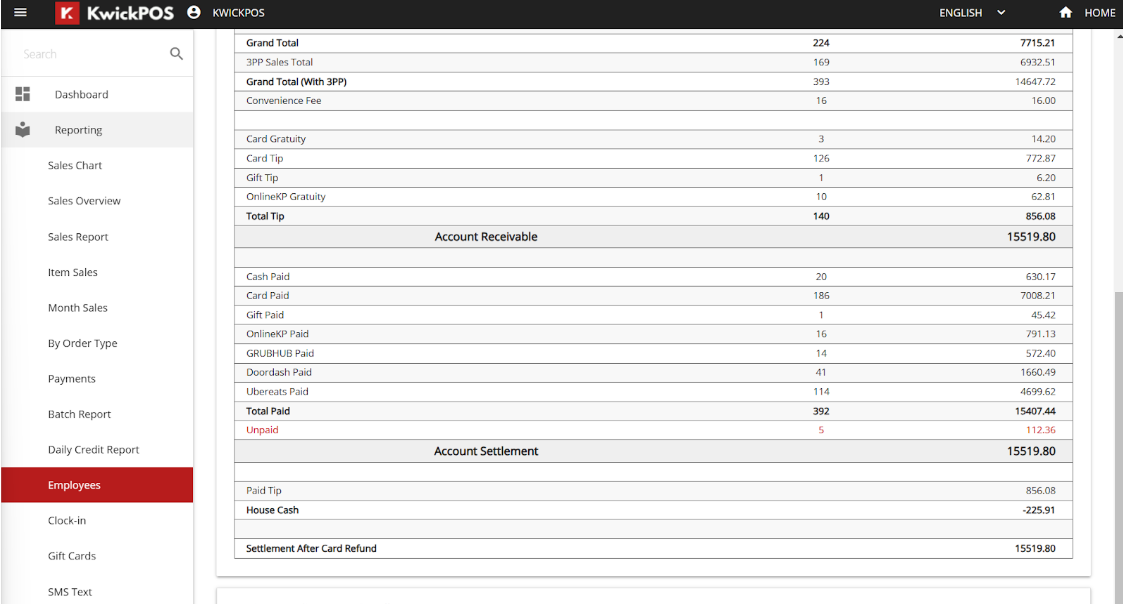Open the Sales Chart report
The image size is (1123, 604).
[x=74, y=166]
